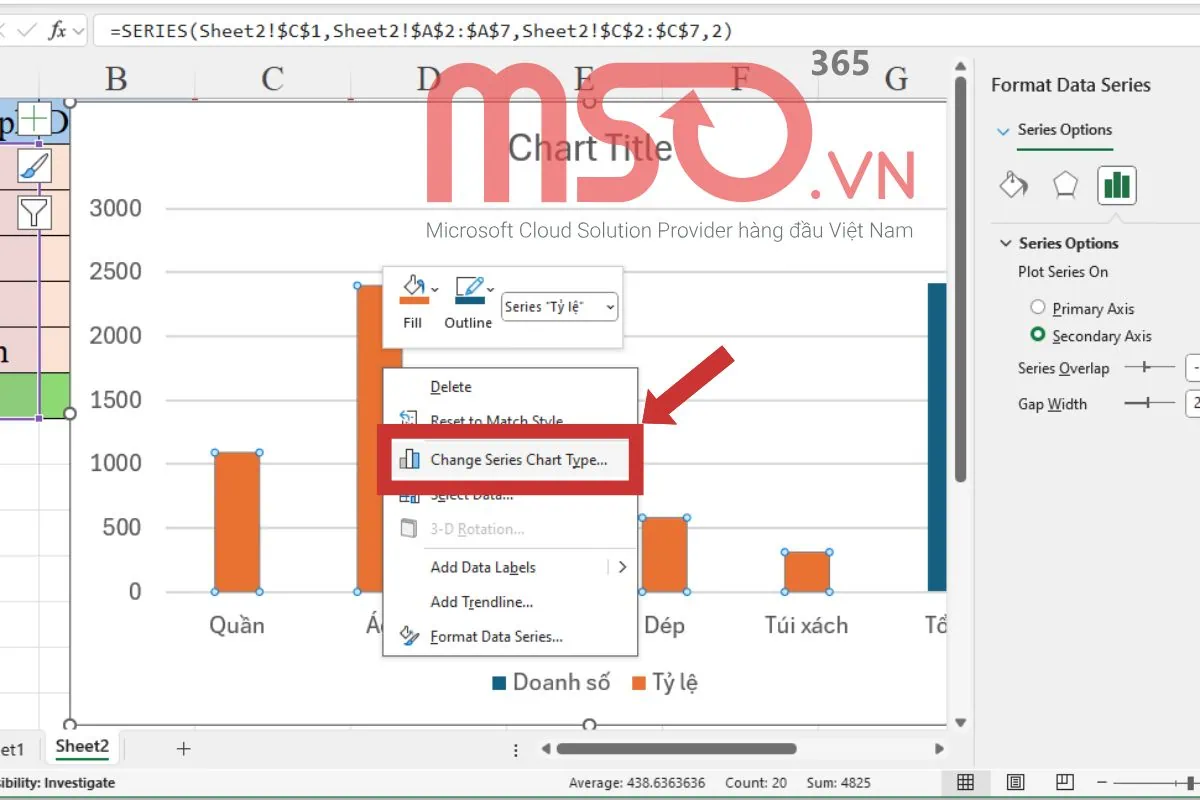Adjust the Gap Width slider

tap(1147, 404)
